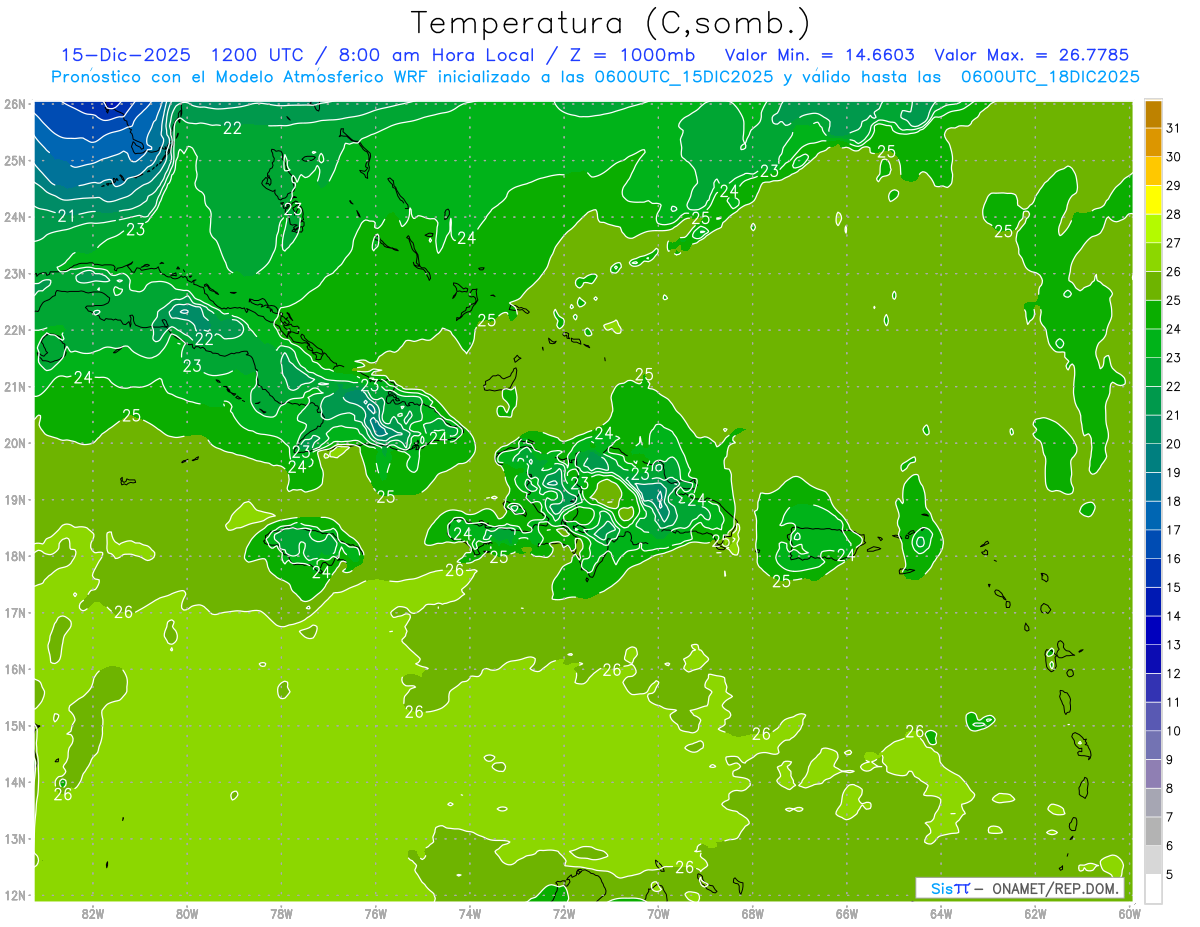Click the '76W' longitude axis label
Screen dimensions: 1200x927
[376, 913]
